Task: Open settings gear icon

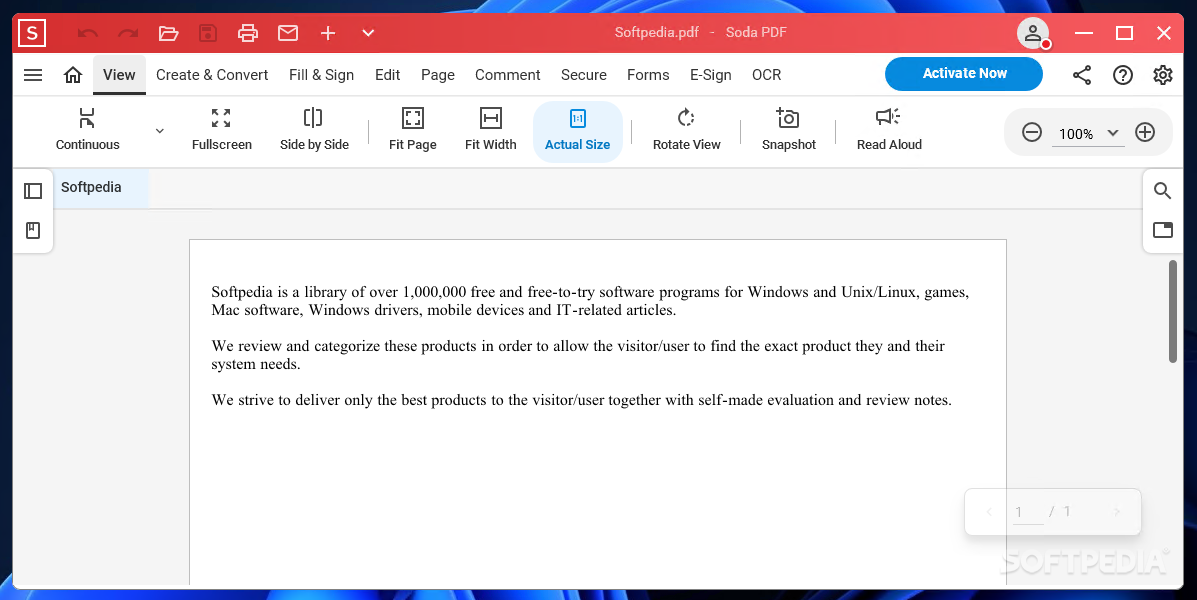Action: click(1163, 75)
